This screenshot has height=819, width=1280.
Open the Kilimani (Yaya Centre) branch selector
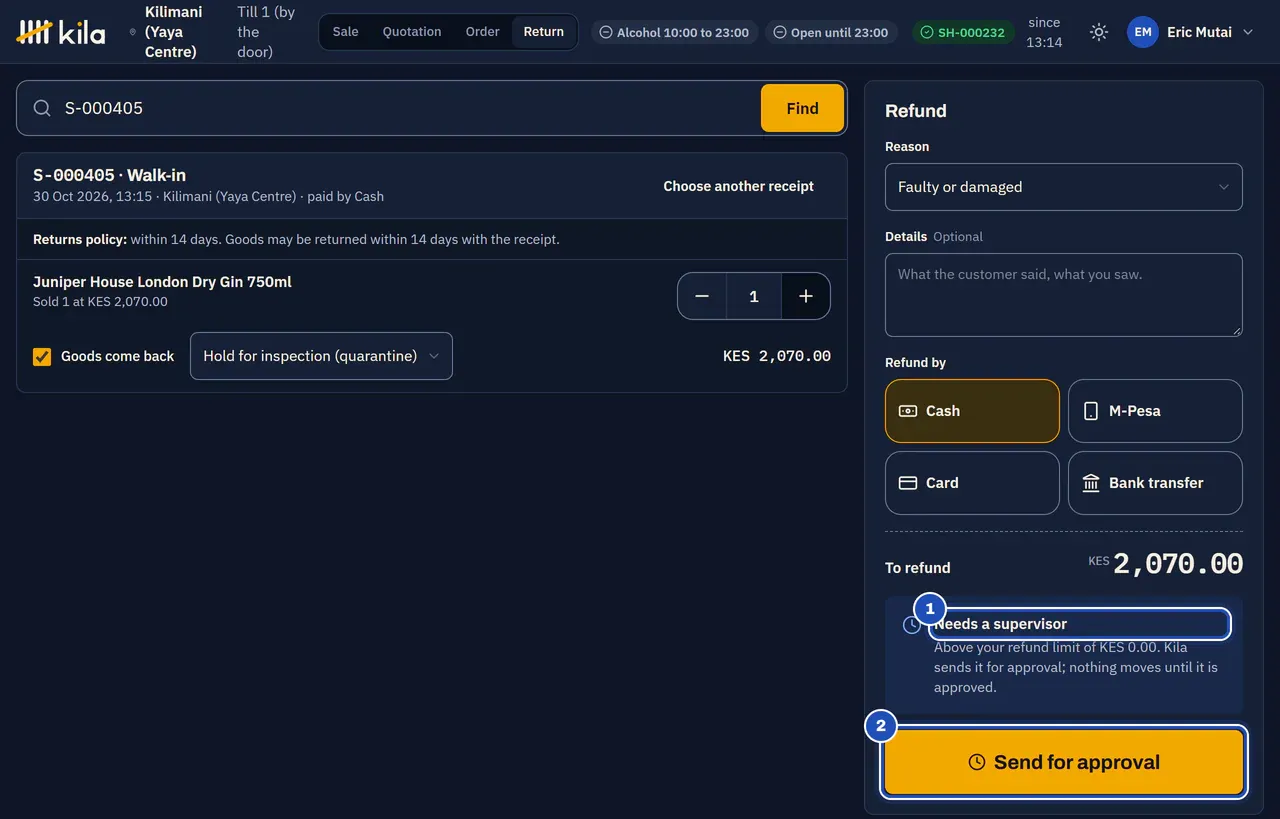point(166,32)
